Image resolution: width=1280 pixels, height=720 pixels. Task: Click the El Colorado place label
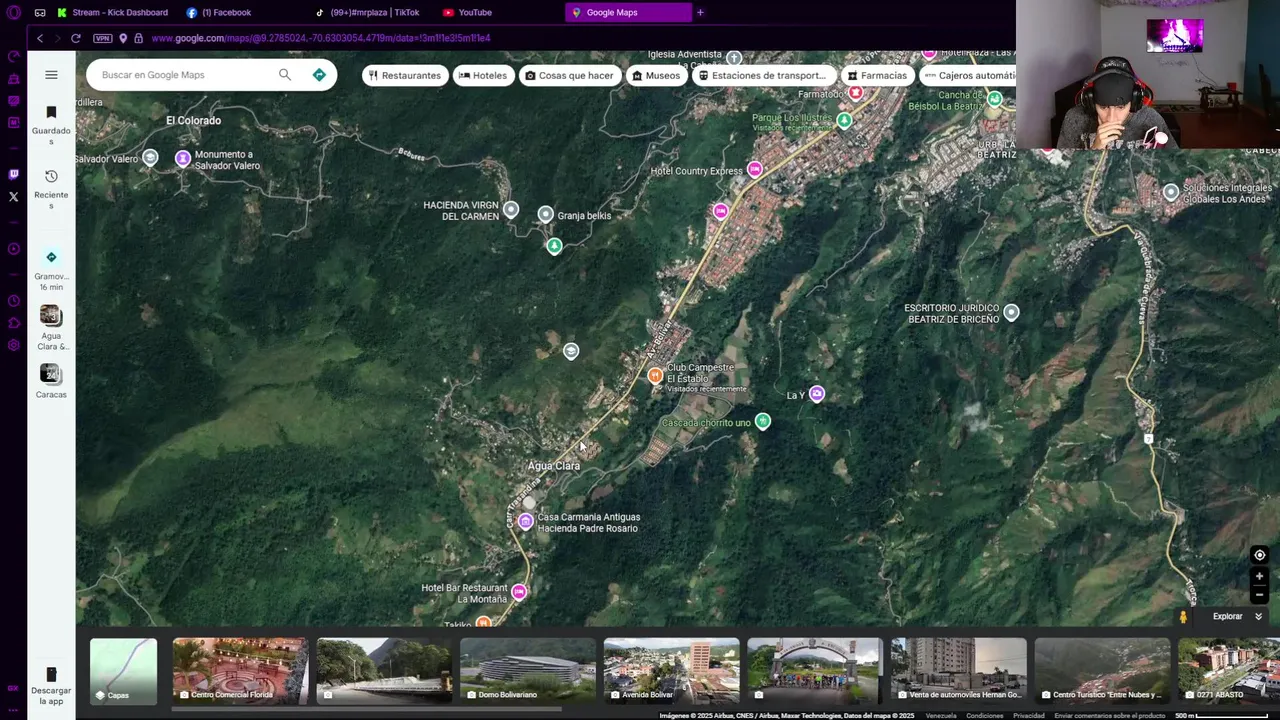pyautogui.click(x=193, y=120)
